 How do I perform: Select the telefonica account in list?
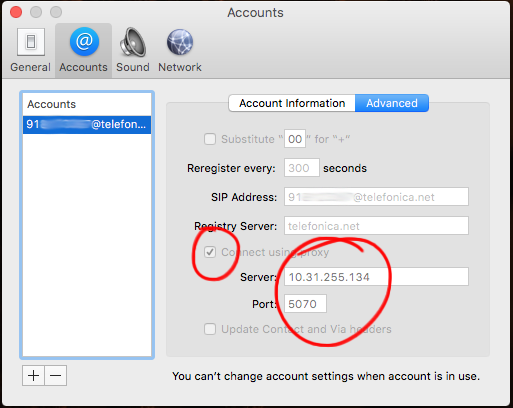click(87, 125)
